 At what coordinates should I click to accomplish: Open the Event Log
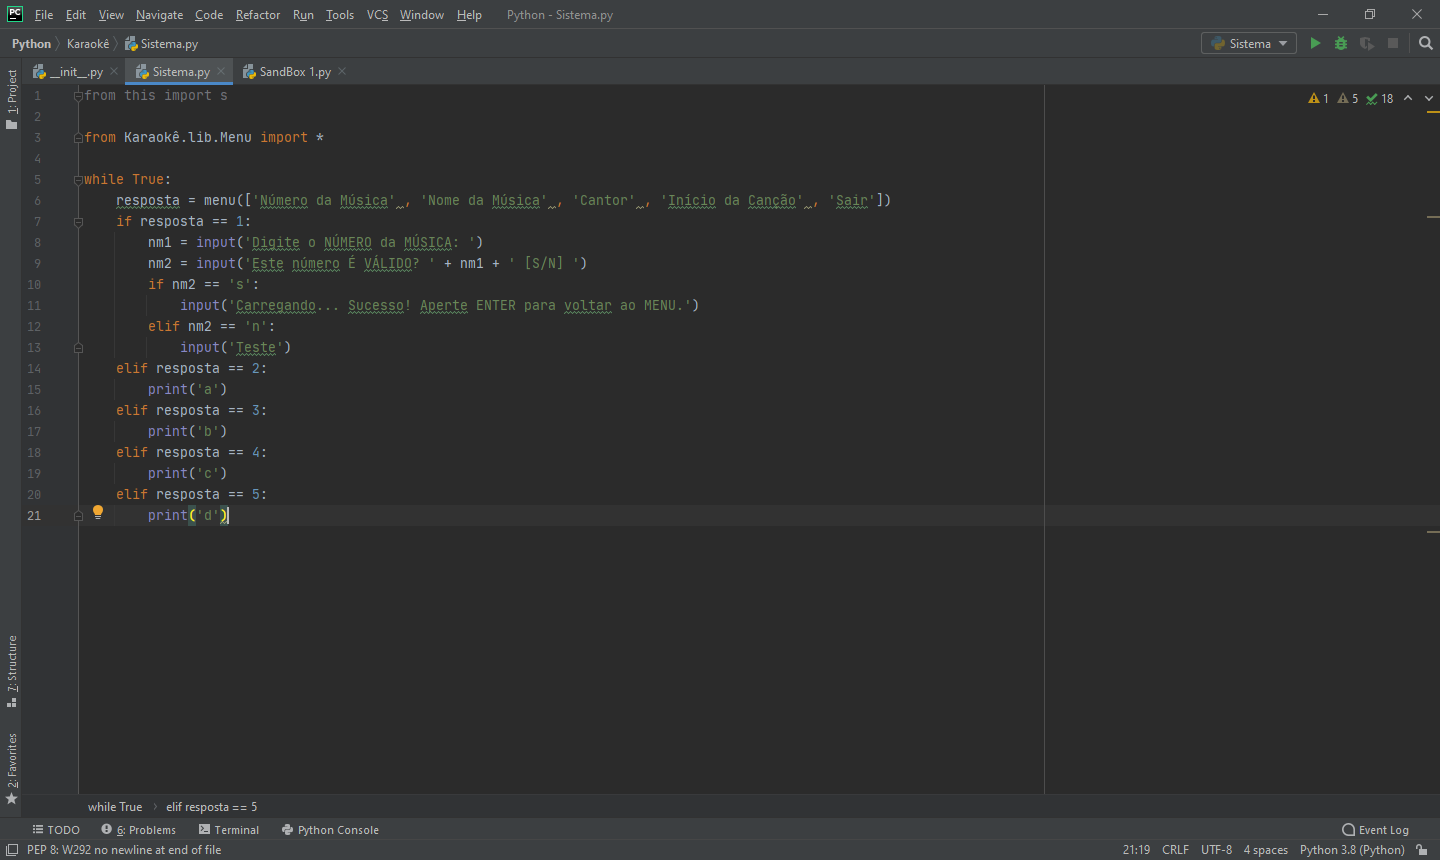[x=1375, y=830]
